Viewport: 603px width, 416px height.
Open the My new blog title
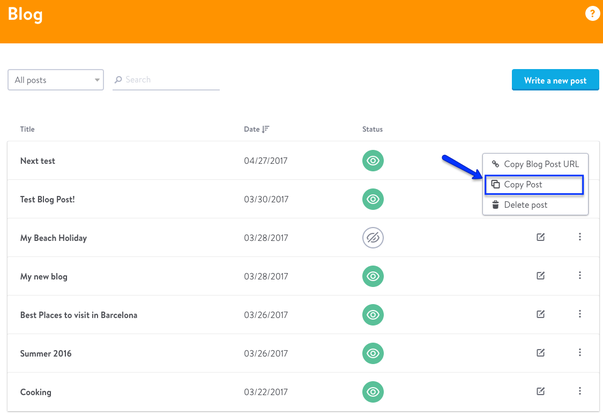pos(43,277)
